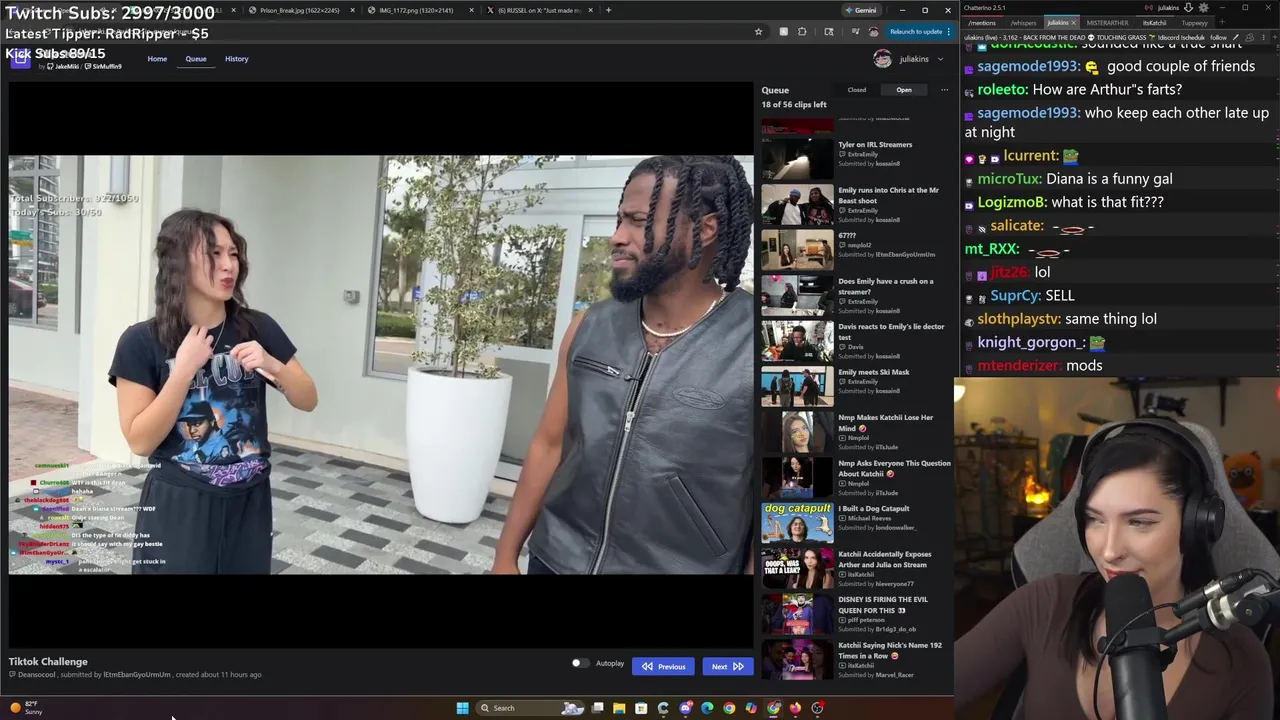Image resolution: width=1280 pixels, height=720 pixels.
Task: Open the queue options three-dot menu
Action: pos(944,90)
